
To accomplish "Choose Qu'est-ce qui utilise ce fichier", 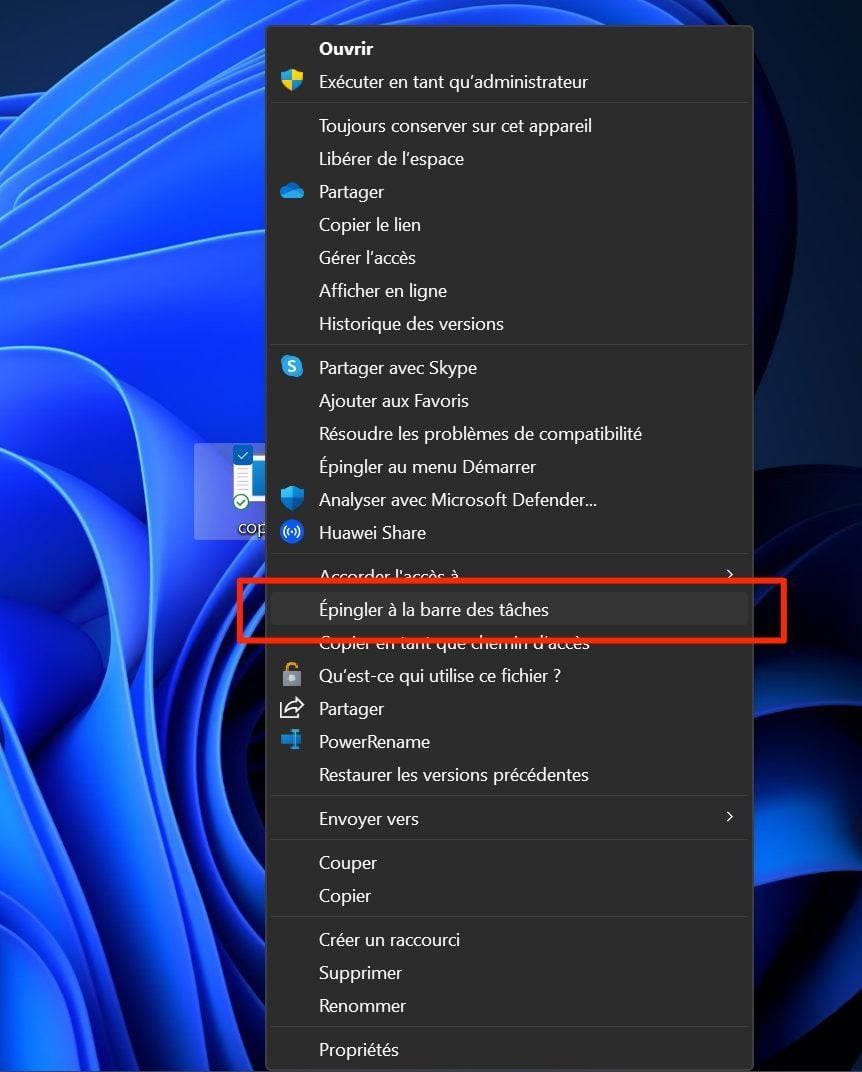I will click(509, 675).
